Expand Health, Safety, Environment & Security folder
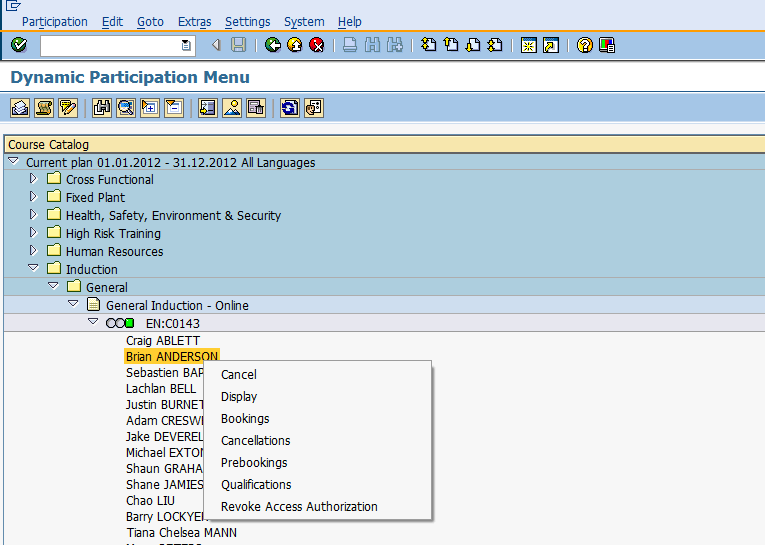Viewport: 765px width, 545px height. pyautogui.click(x=33, y=215)
